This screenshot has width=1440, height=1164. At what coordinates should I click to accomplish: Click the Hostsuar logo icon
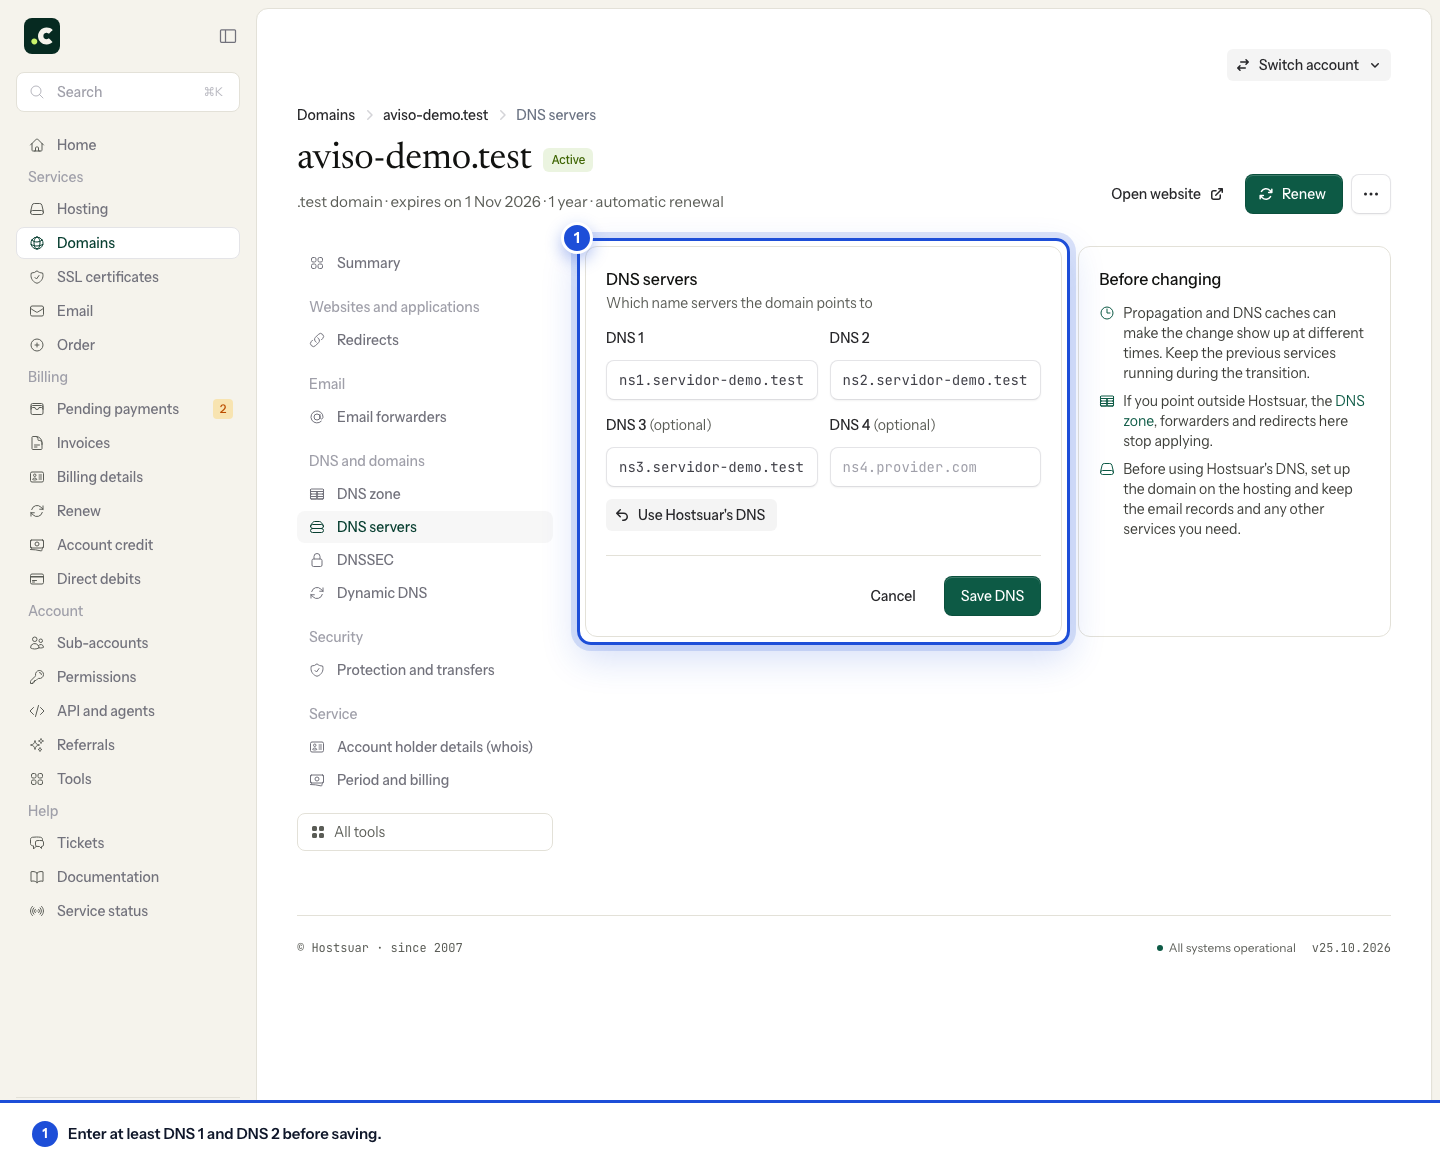[42, 36]
